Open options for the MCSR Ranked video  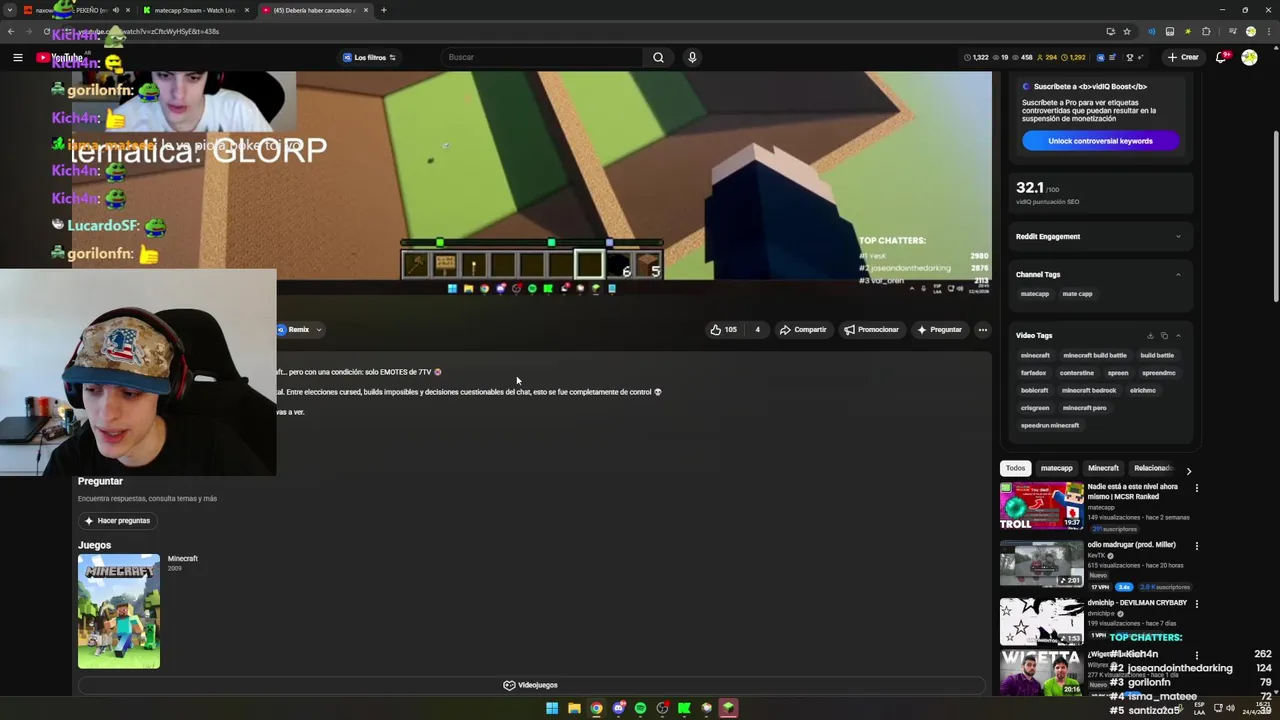pos(1196,488)
